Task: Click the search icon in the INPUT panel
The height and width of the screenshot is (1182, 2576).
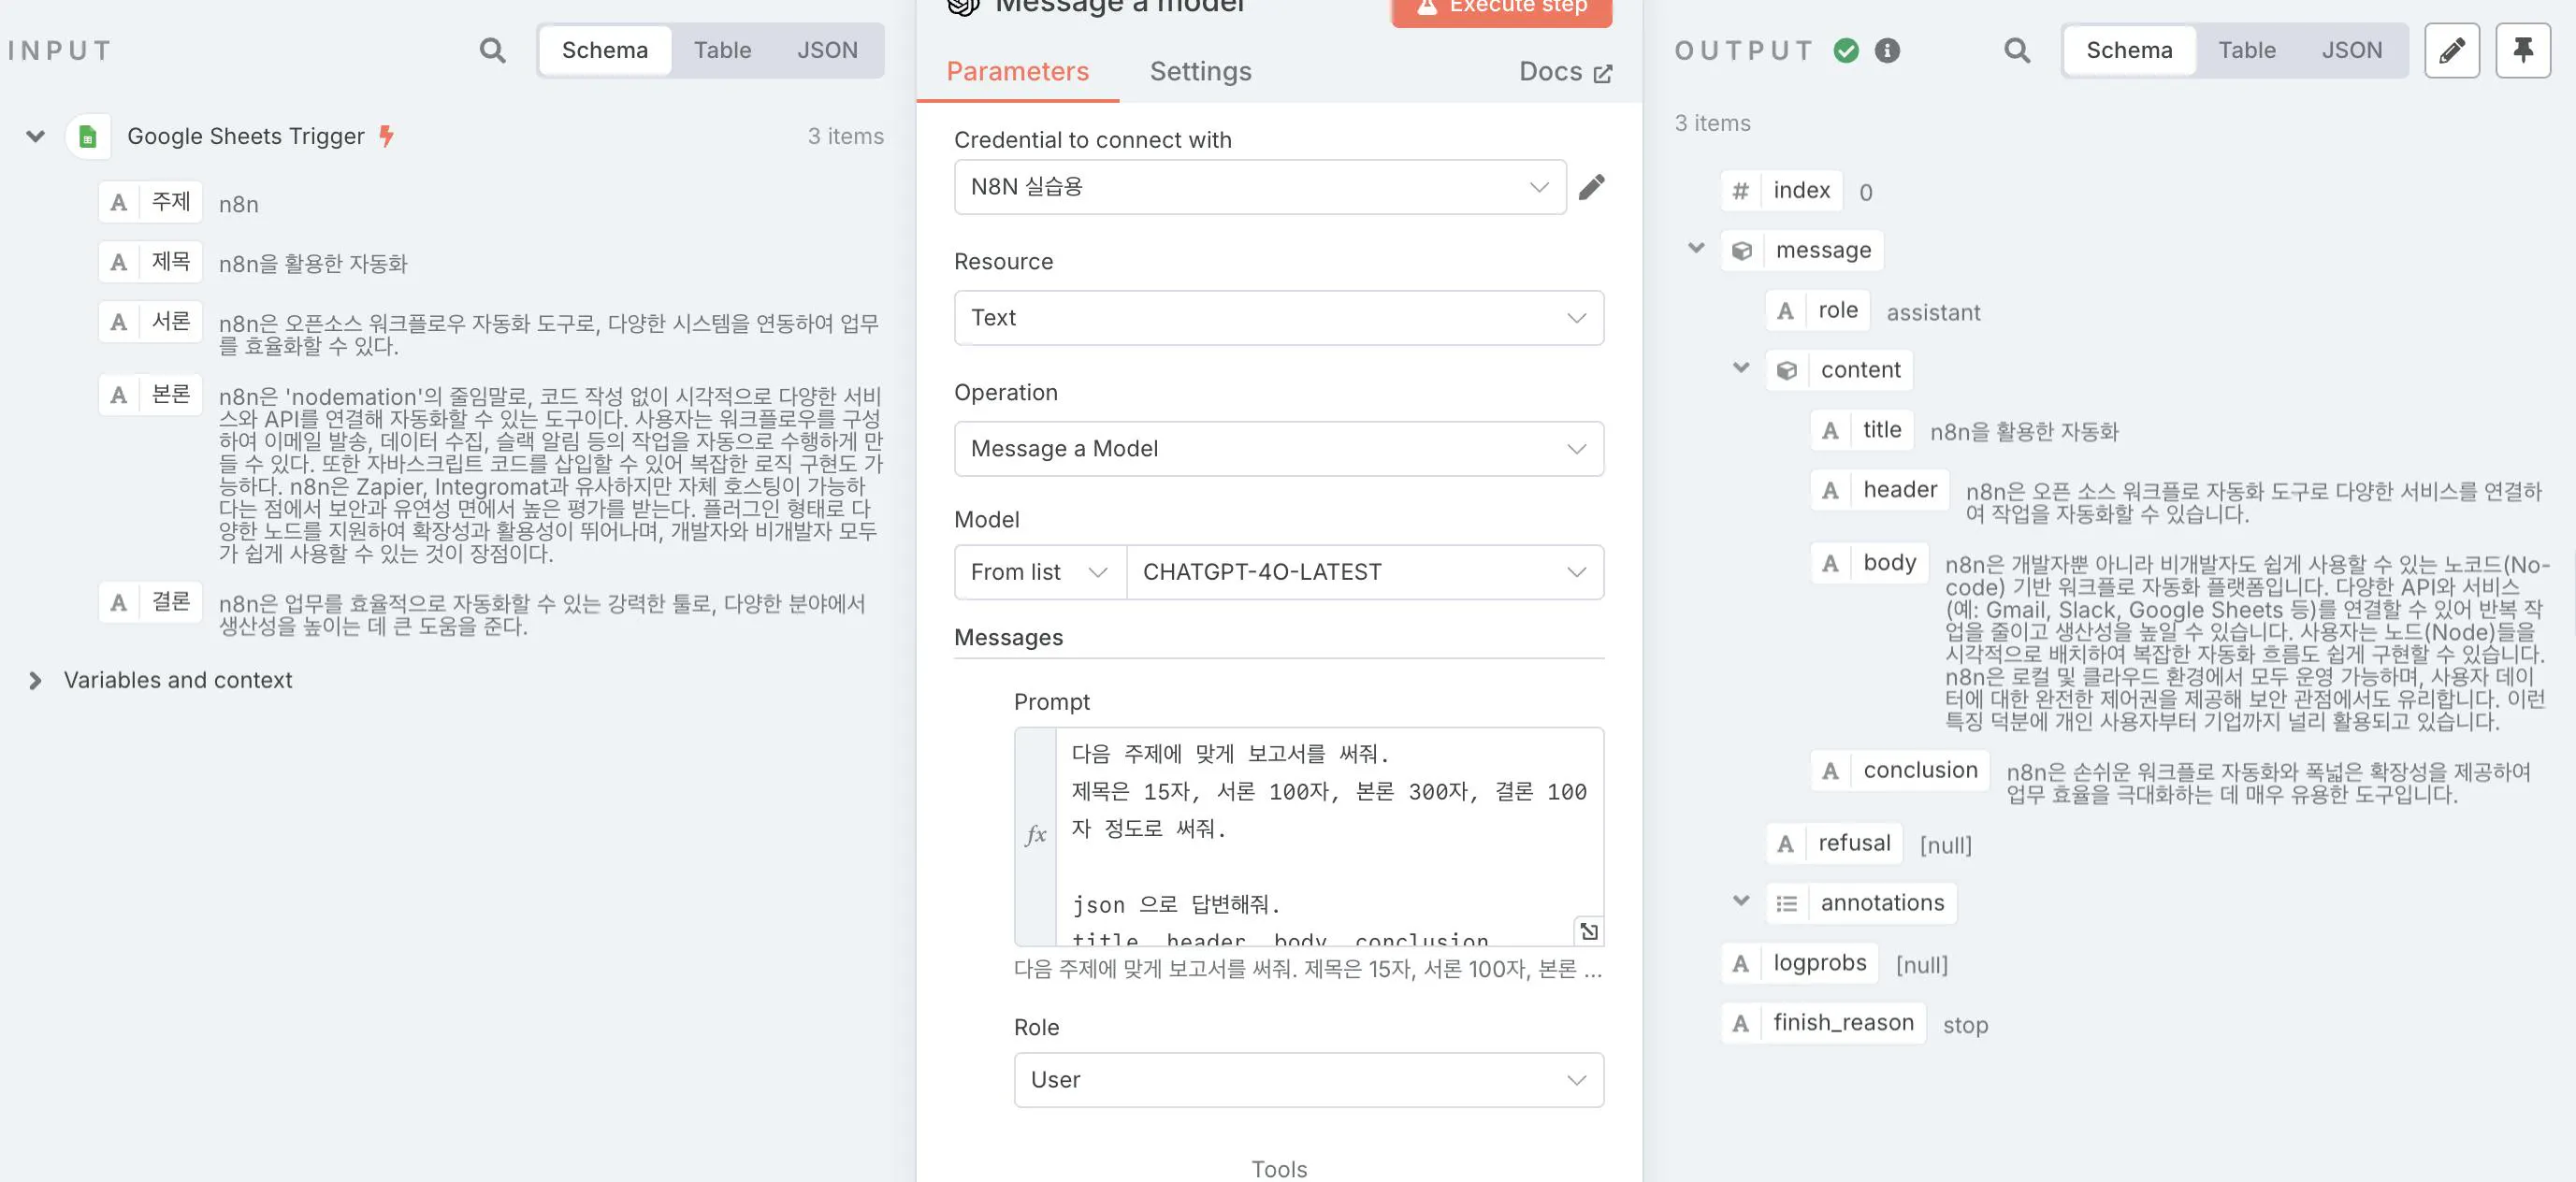Action: pyautogui.click(x=492, y=50)
